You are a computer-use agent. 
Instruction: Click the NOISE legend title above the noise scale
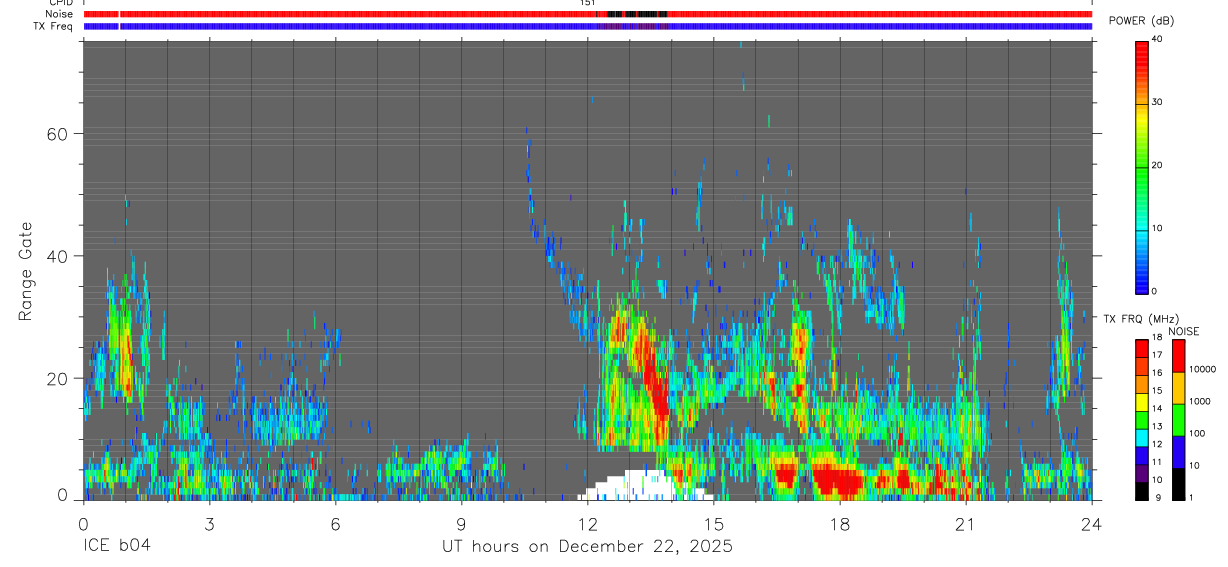pyautogui.click(x=1185, y=331)
